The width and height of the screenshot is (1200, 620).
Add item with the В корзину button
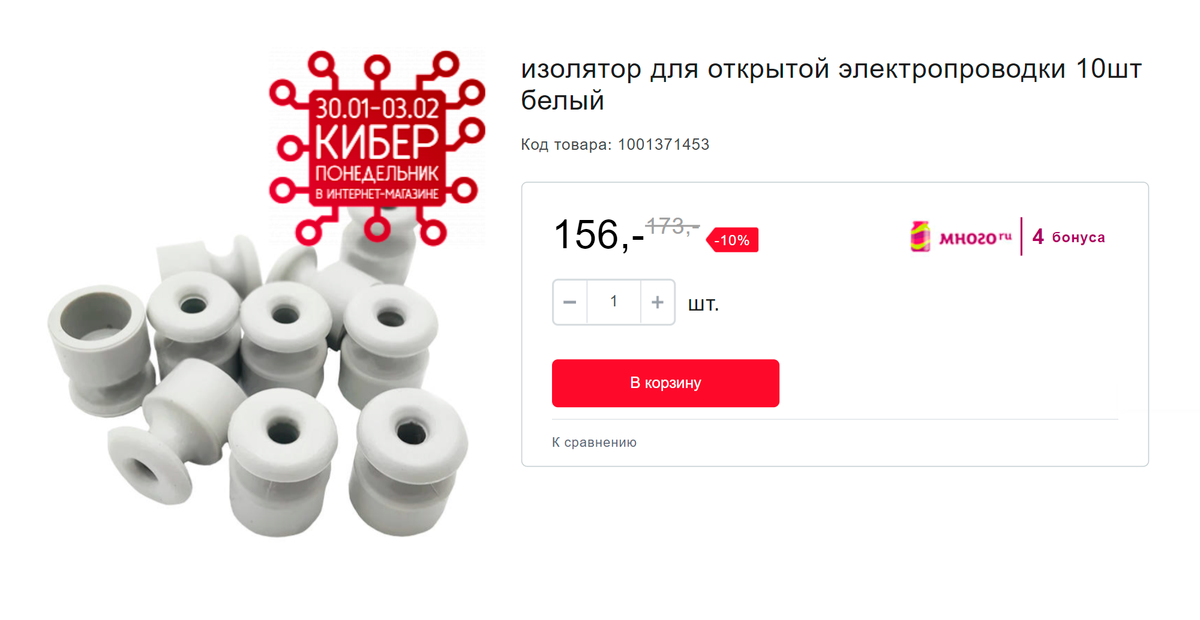[x=665, y=383]
